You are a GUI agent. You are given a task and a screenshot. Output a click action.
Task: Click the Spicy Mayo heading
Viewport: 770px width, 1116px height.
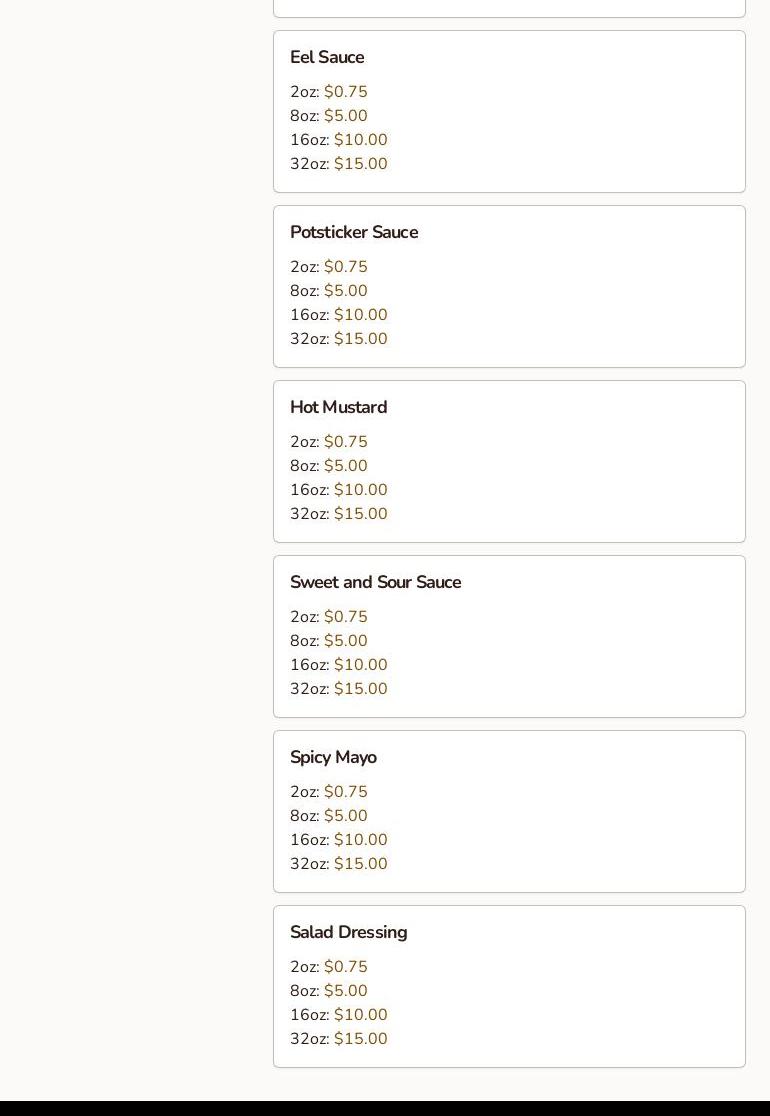pos(333,757)
